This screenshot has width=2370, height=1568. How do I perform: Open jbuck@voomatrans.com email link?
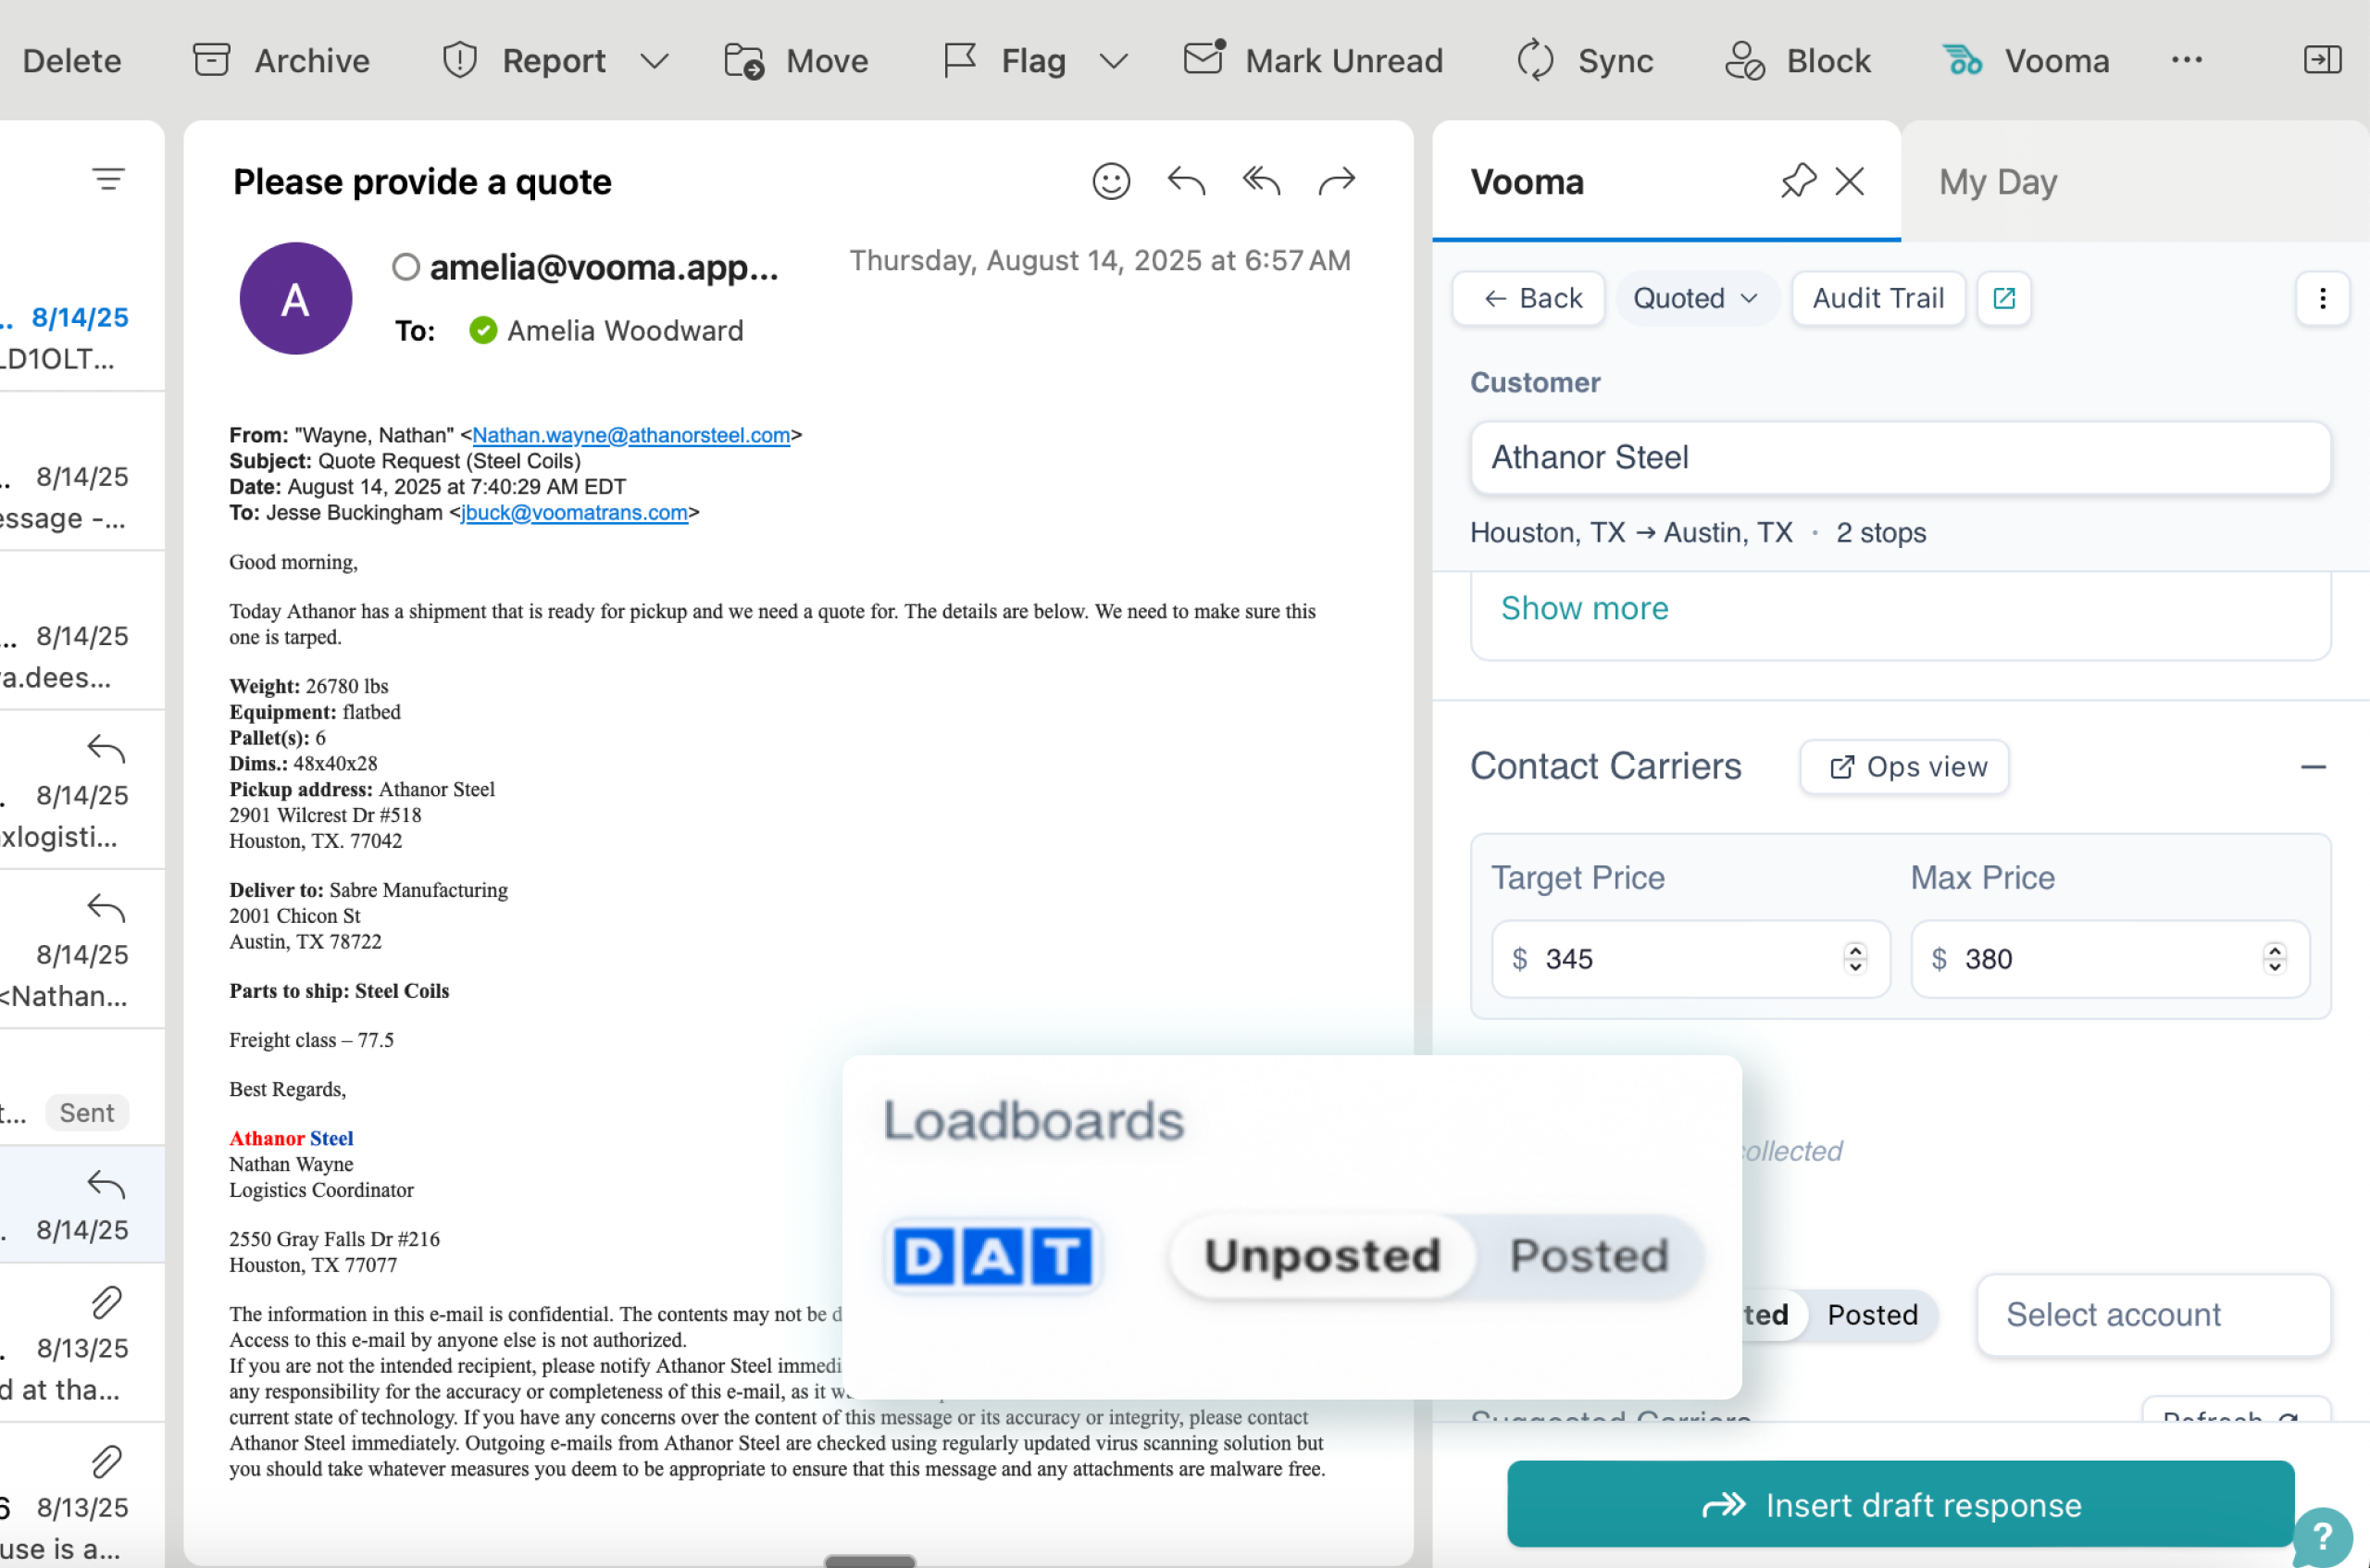click(x=574, y=512)
